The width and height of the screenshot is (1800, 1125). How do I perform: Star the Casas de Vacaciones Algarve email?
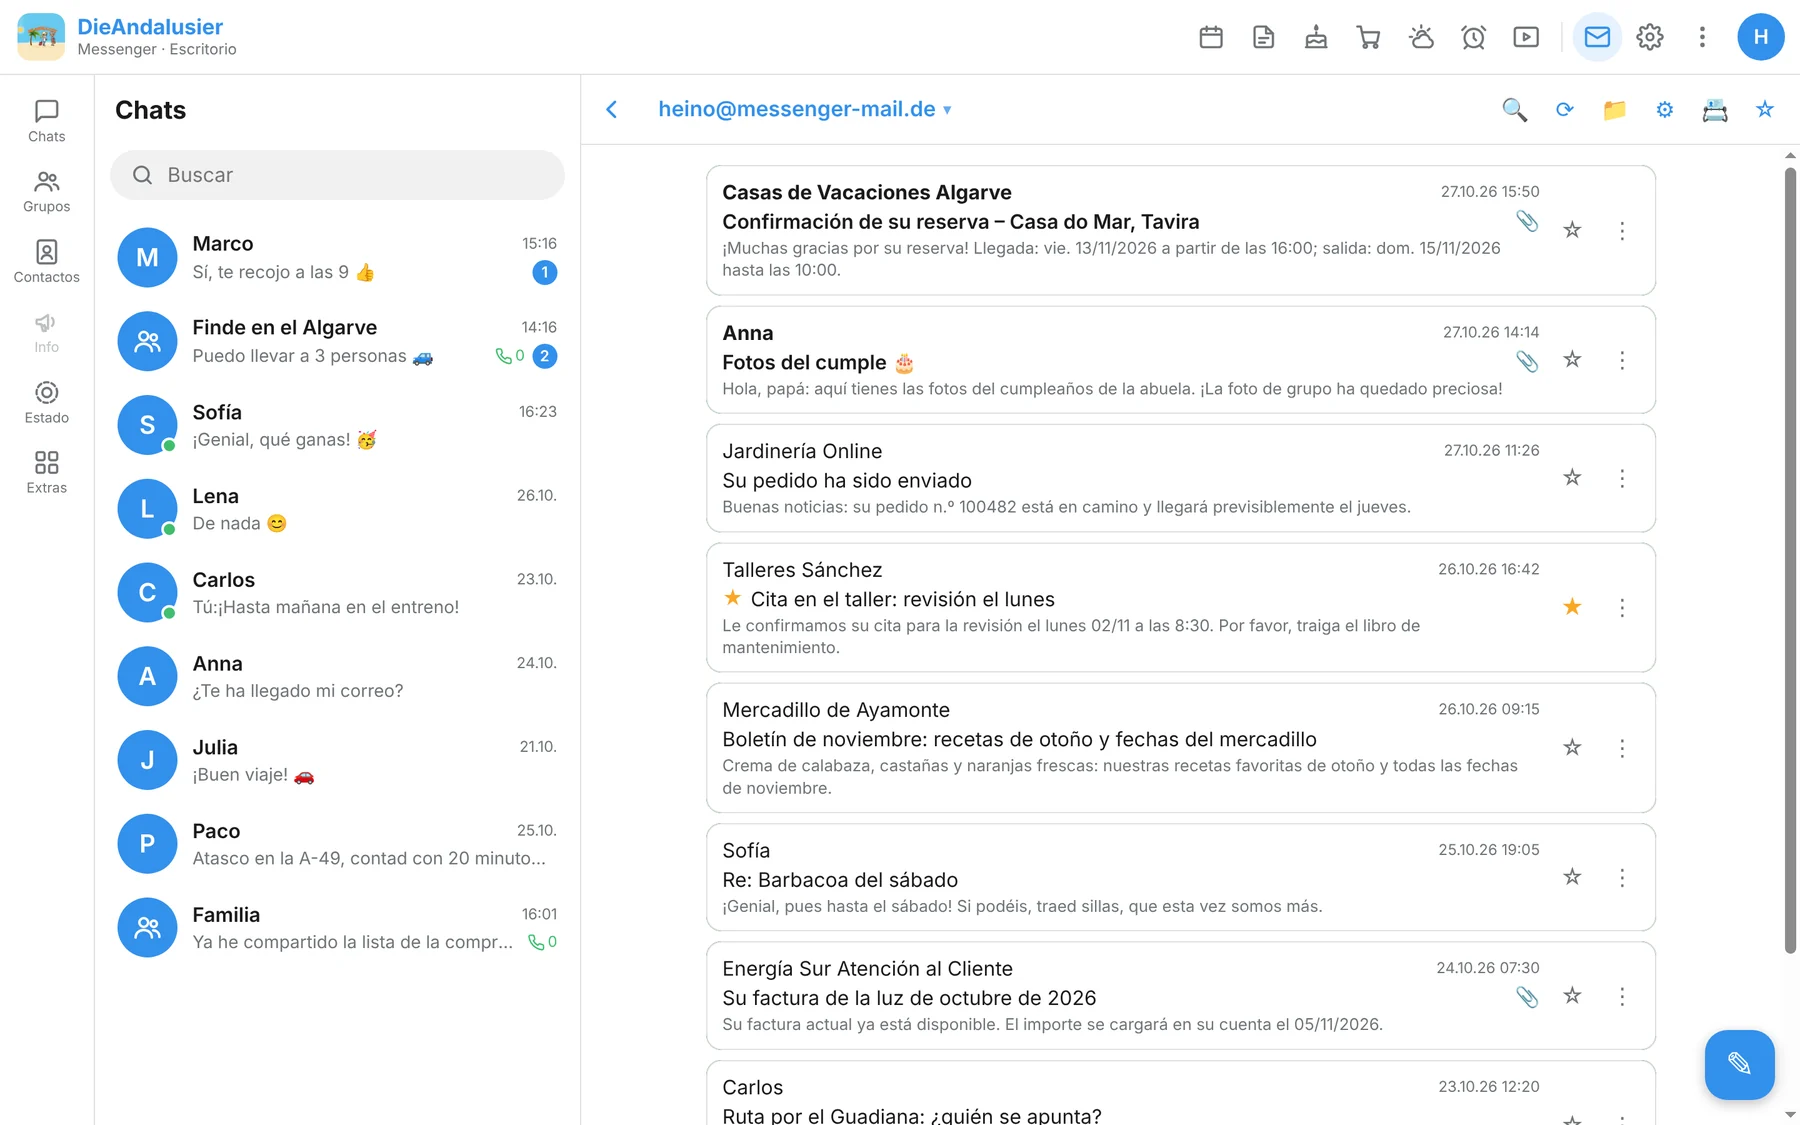(x=1572, y=230)
